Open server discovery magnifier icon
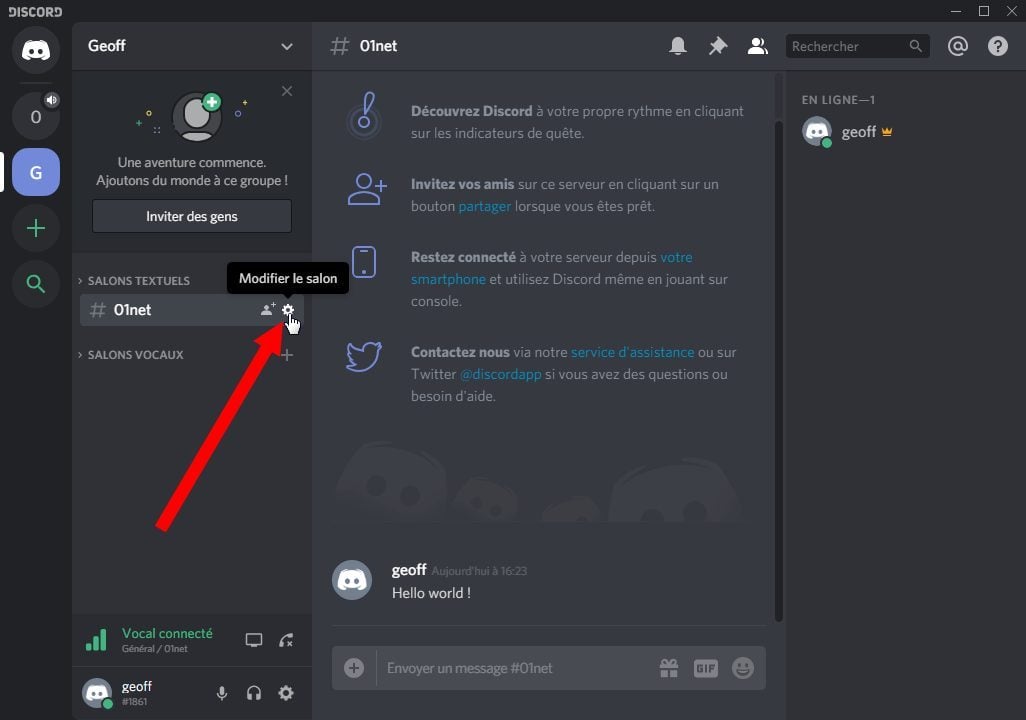Image resolution: width=1026 pixels, height=720 pixels. [35, 283]
